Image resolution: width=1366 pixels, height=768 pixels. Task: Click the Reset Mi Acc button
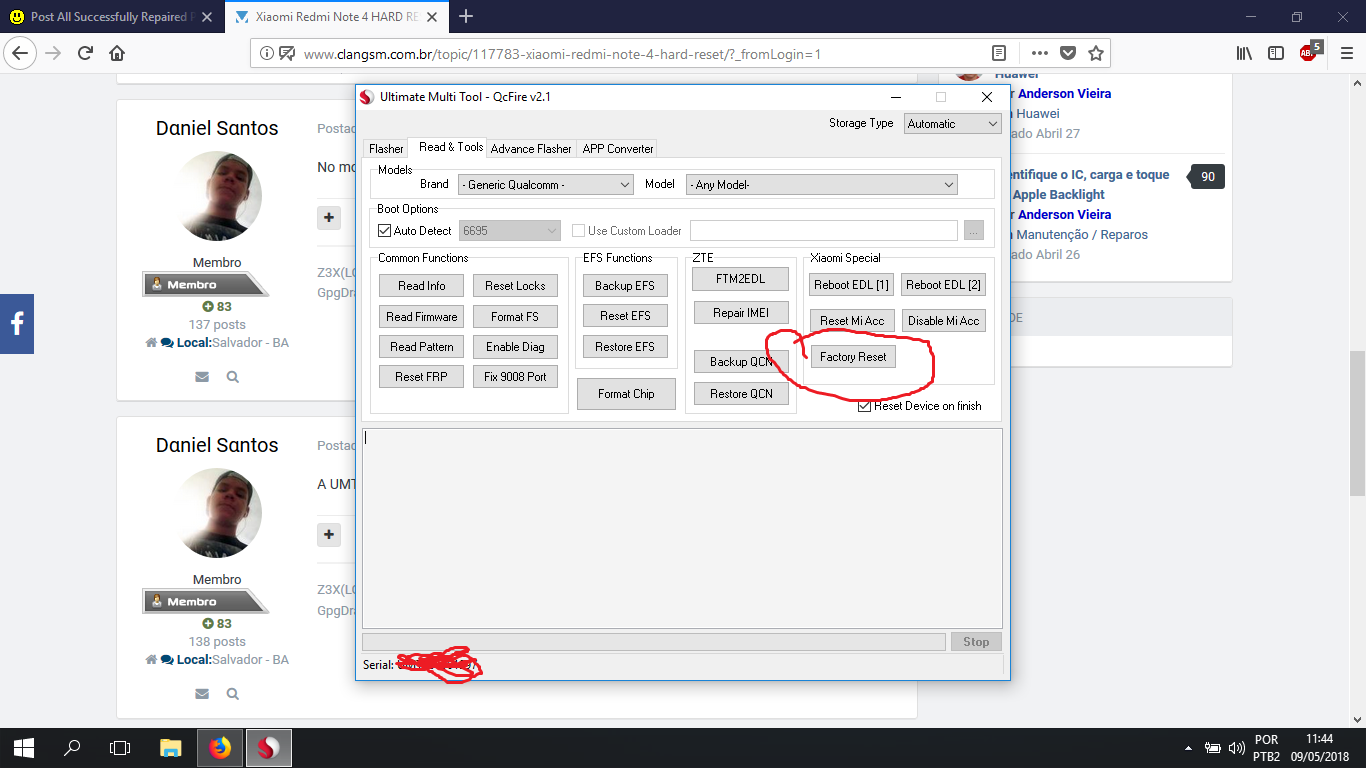852,321
